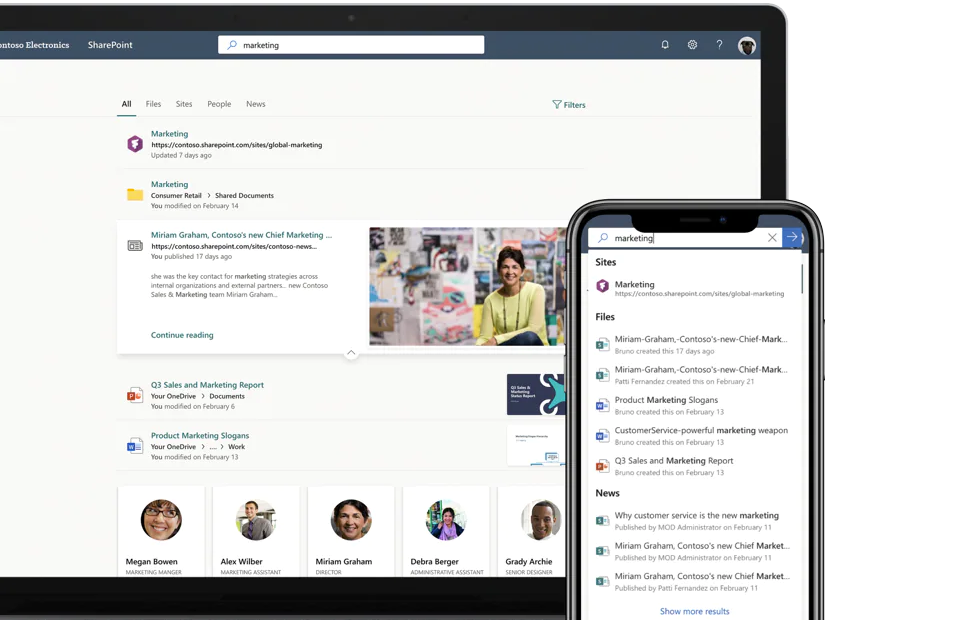
Task: Open the SharePoint settings gear
Action: [x=691, y=45]
